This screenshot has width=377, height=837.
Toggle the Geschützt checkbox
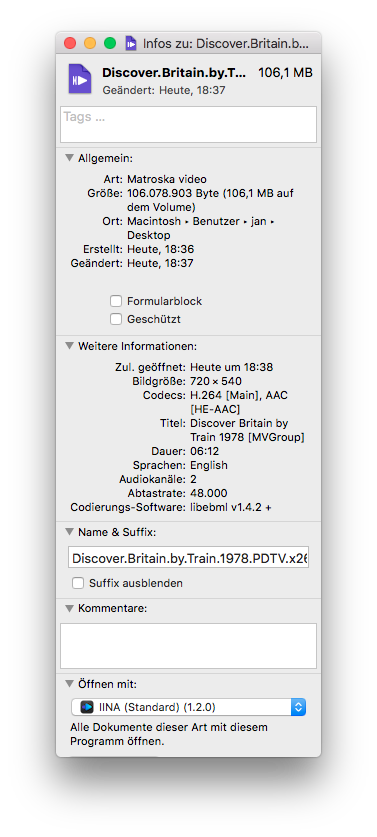116,319
